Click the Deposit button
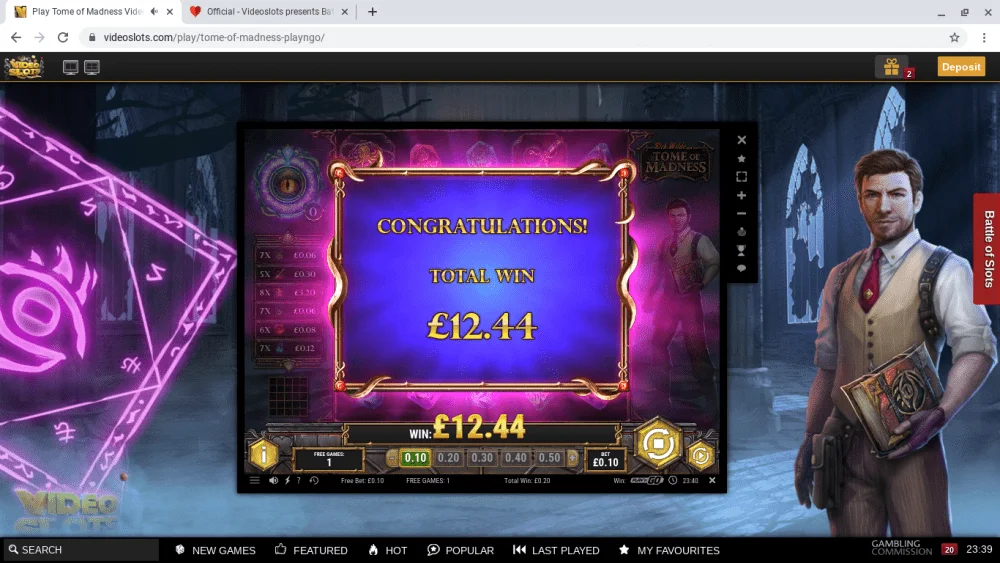The height and width of the screenshot is (563, 1000). click(x=961, y=66)
